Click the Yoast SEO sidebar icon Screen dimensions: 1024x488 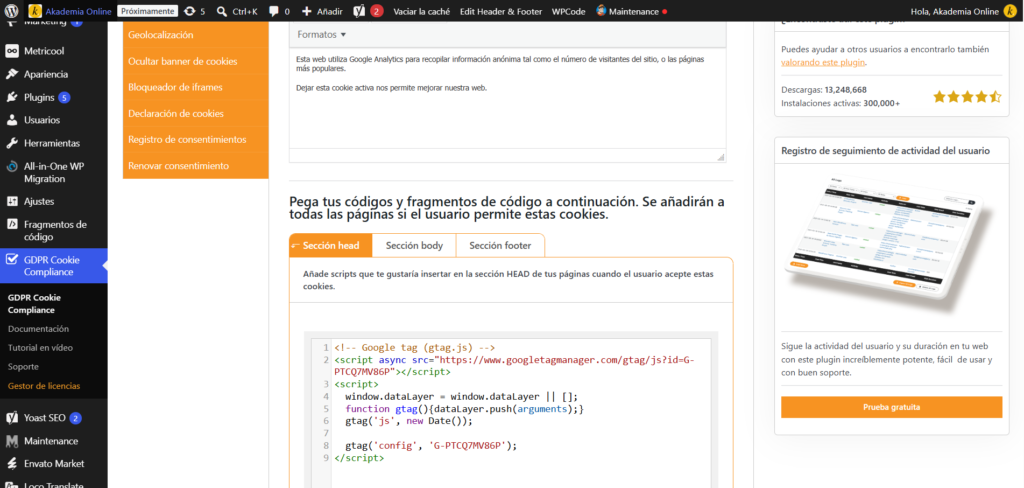12,418
